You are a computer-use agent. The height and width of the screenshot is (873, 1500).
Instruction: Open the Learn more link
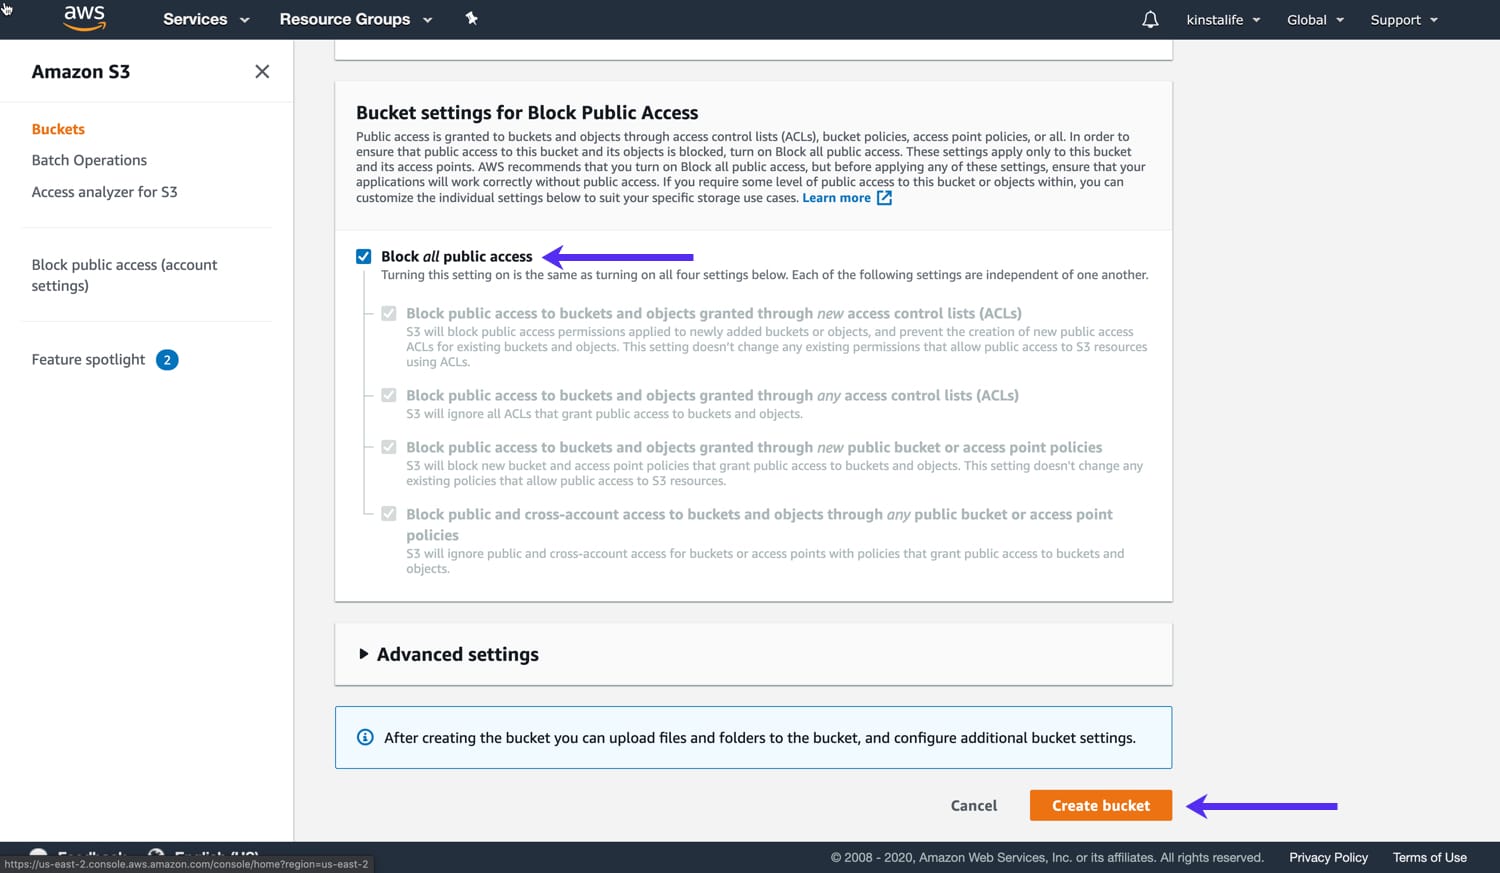pos(836,197)
